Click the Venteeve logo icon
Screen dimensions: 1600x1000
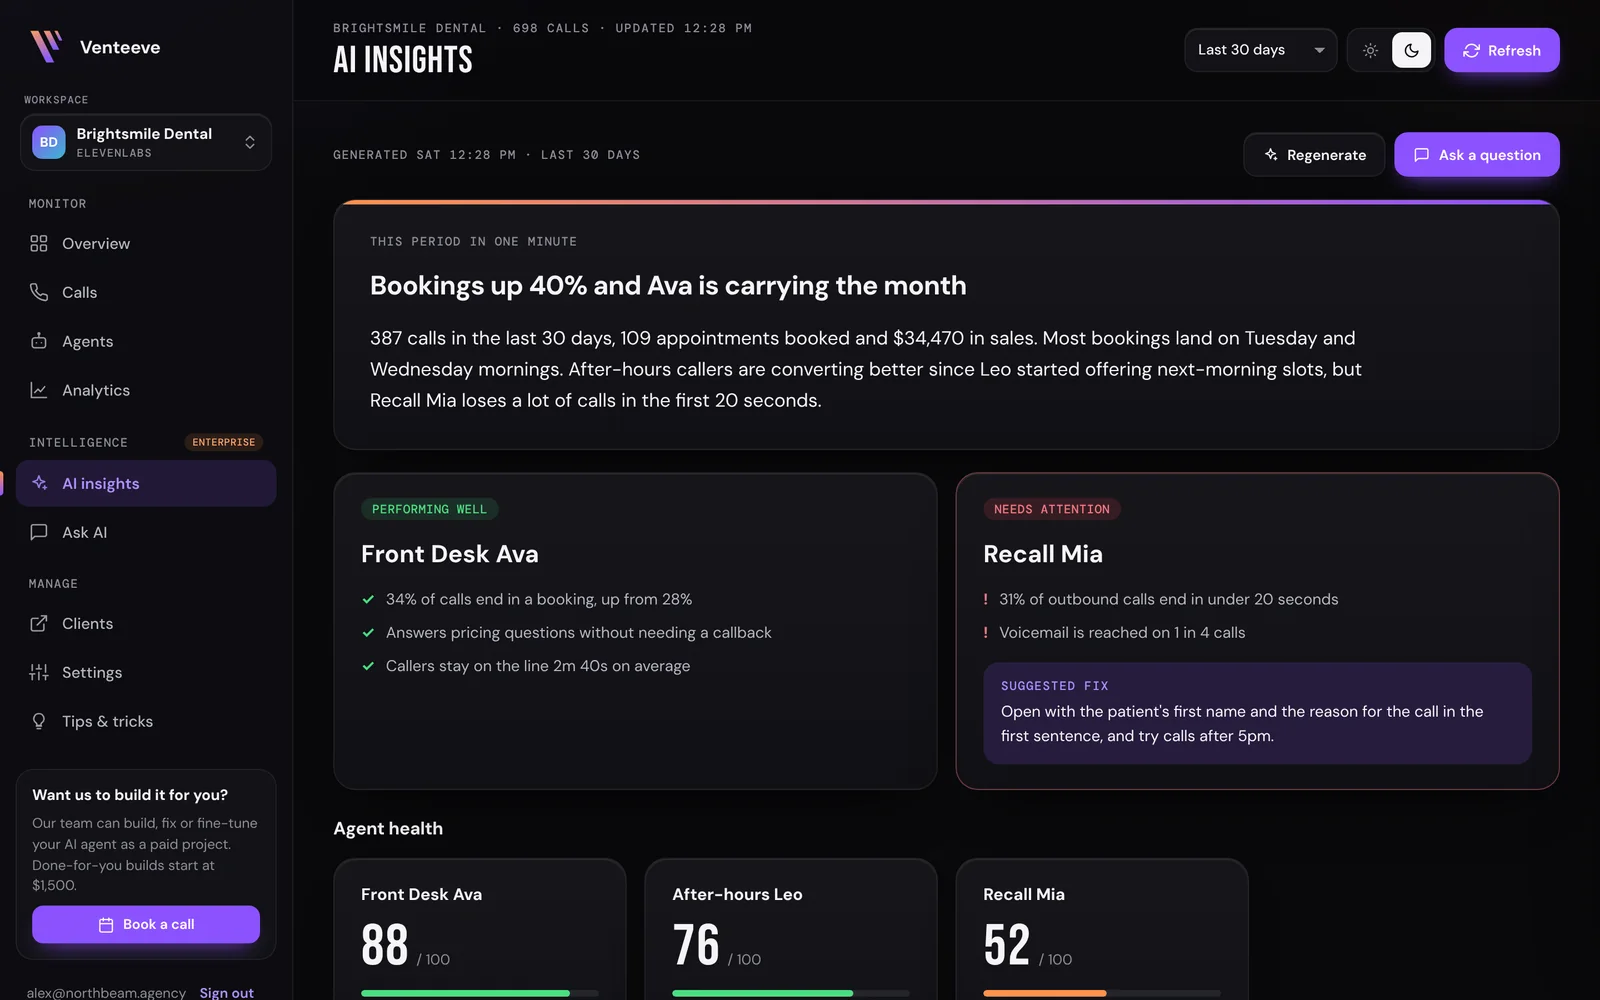[x=46, y=46]
